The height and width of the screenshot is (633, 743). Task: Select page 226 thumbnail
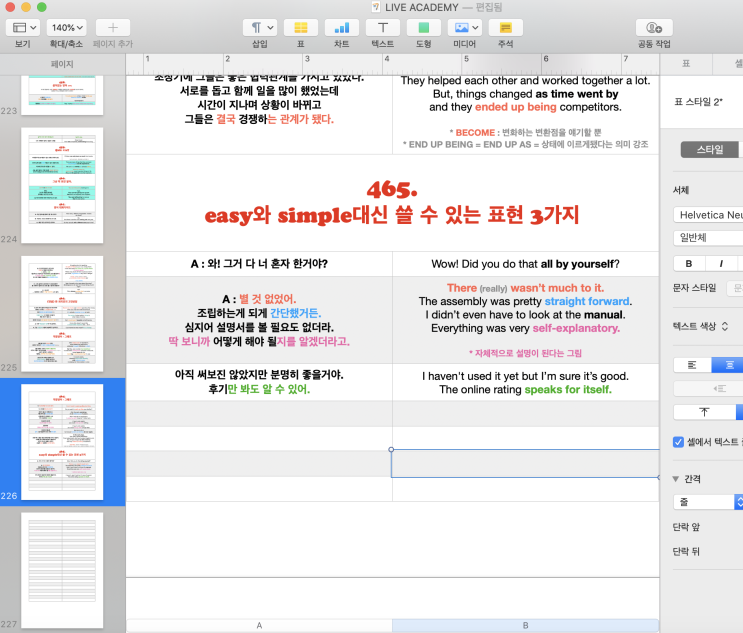(62, 442)
